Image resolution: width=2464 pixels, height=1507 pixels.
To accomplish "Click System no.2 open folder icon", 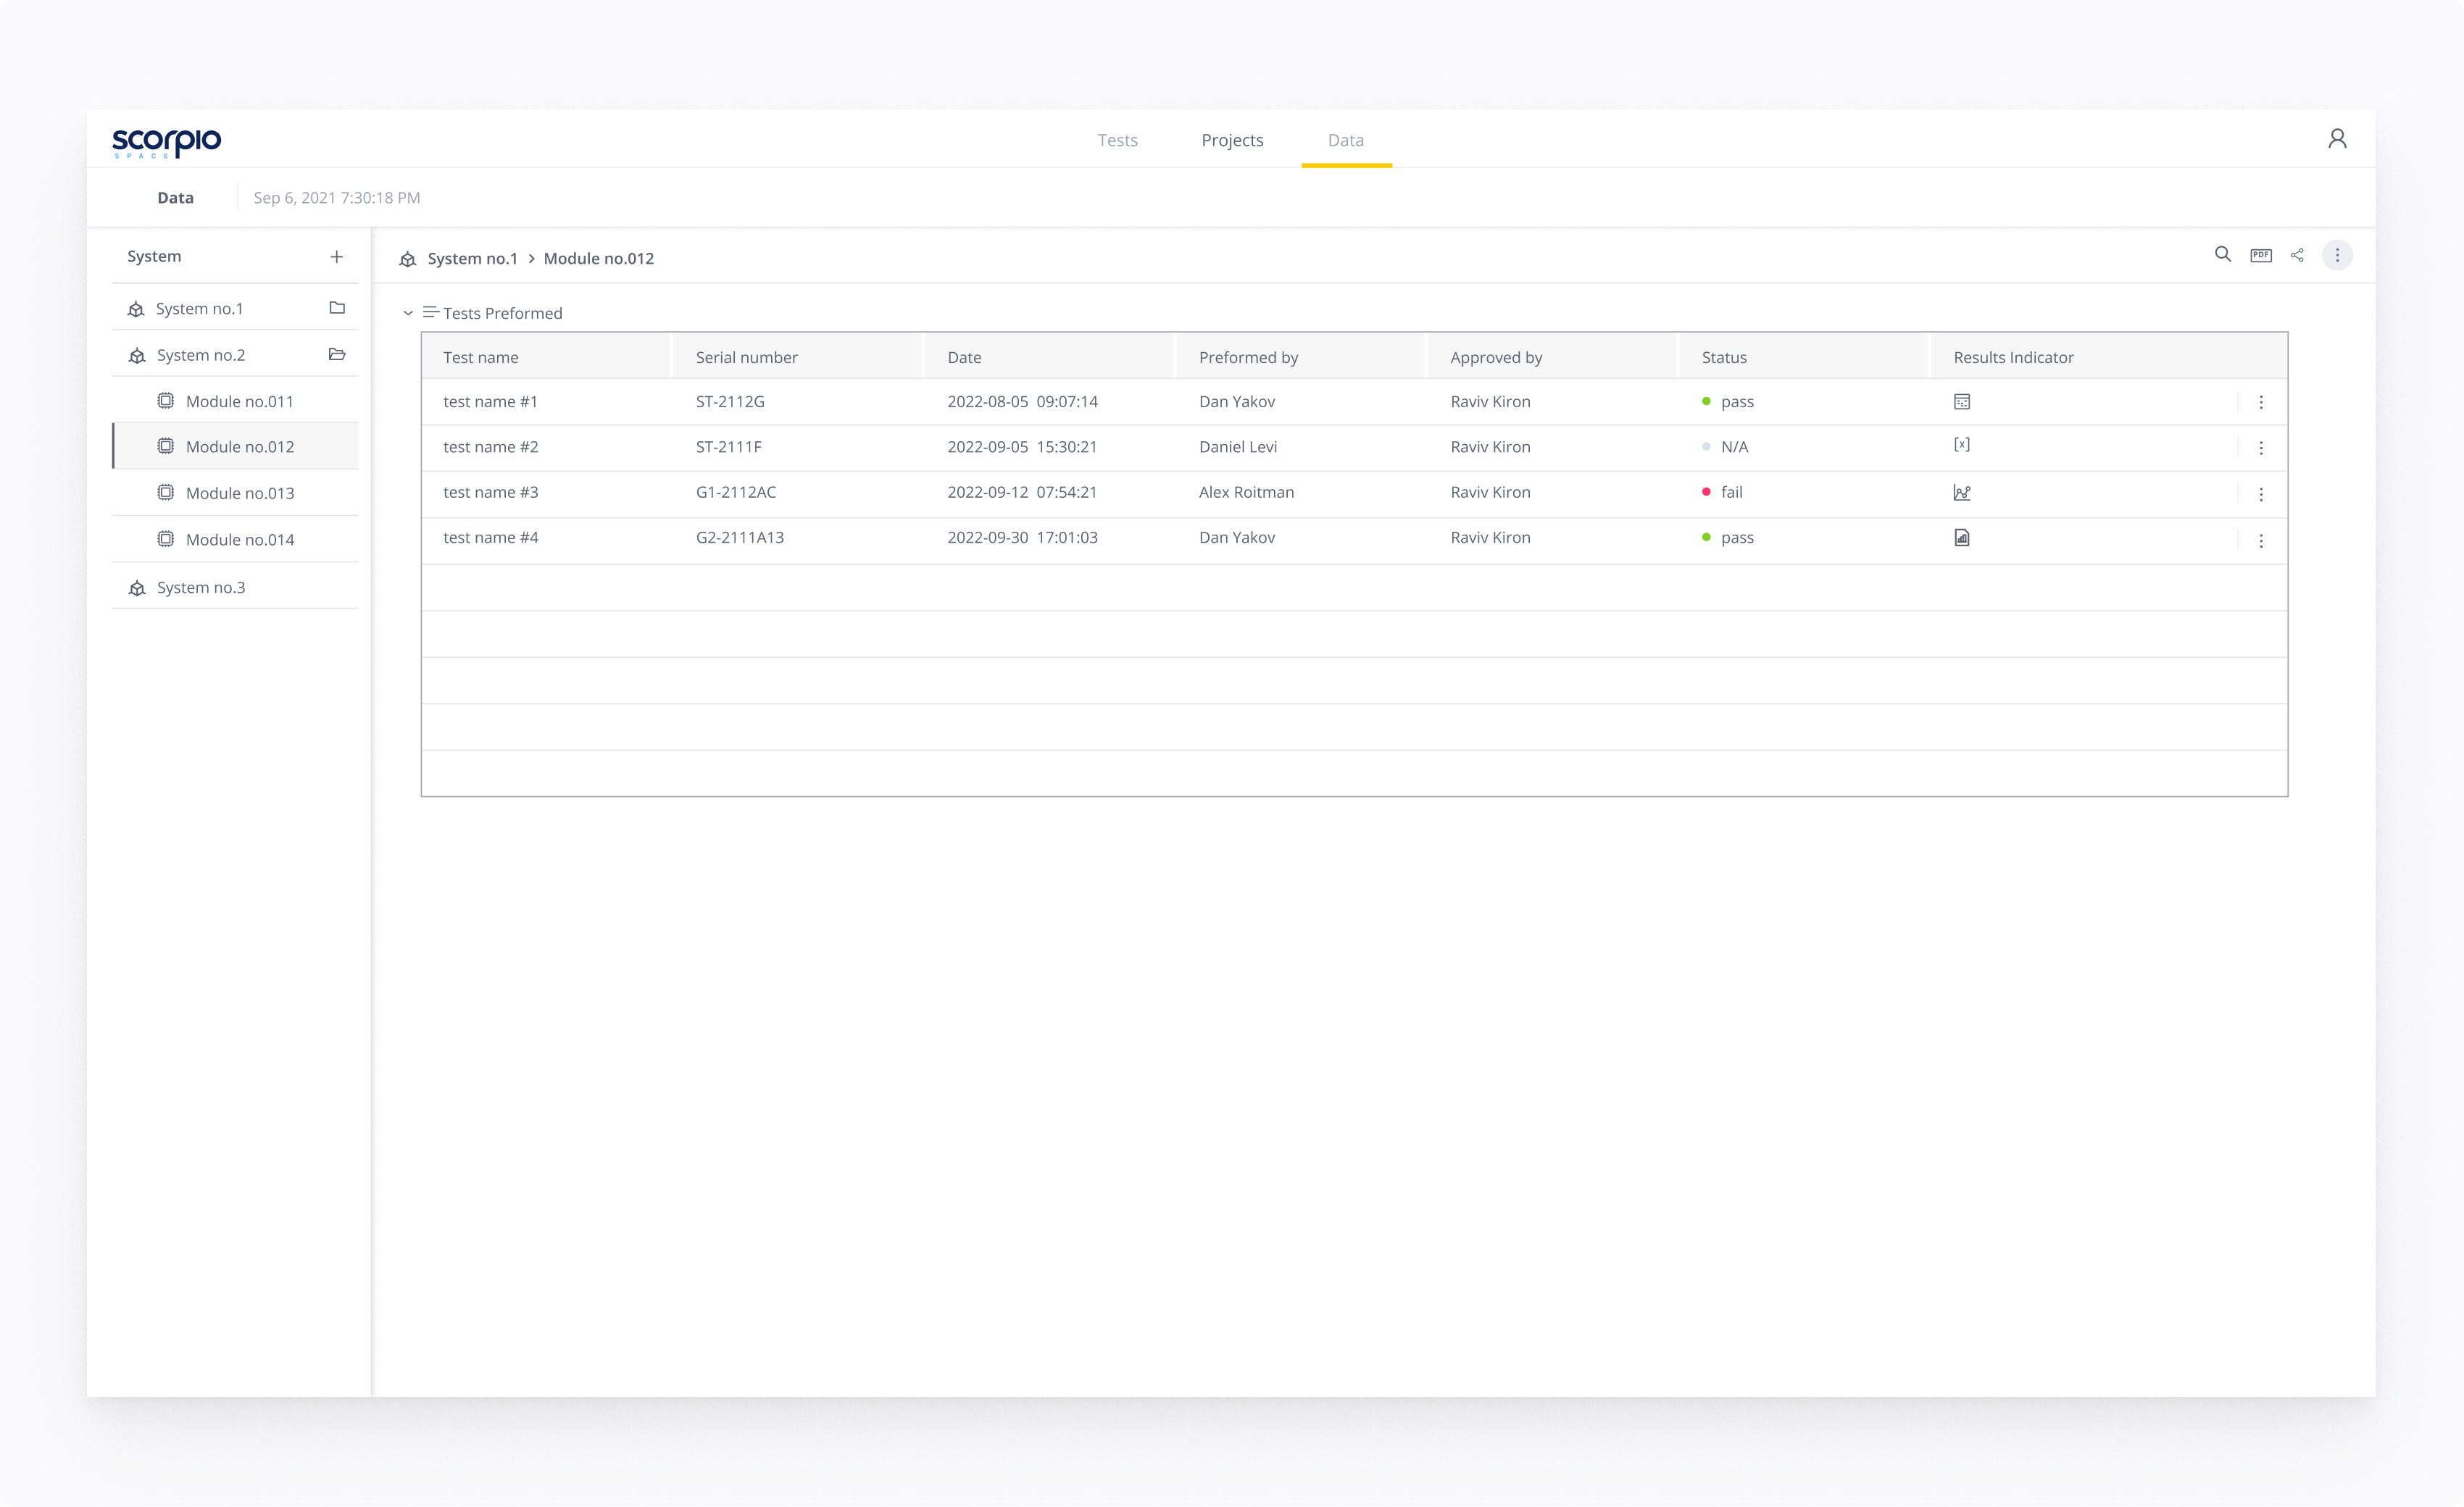I will 337,354.
